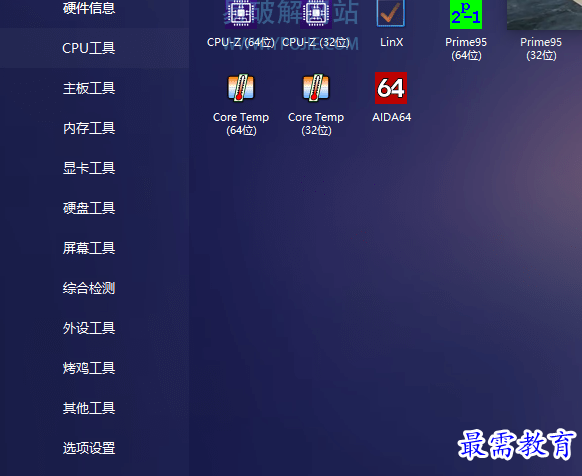Open the 硬盘工具 category
Image resolution: width=582 pixels, height=476 pixels.
click(89, 208)
